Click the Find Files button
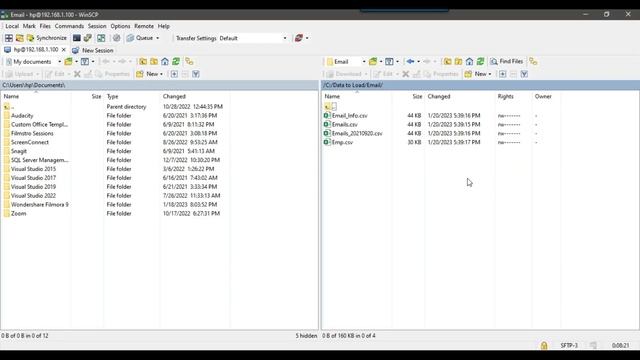This screenshot has width=640, height=360. coord(507,61)
